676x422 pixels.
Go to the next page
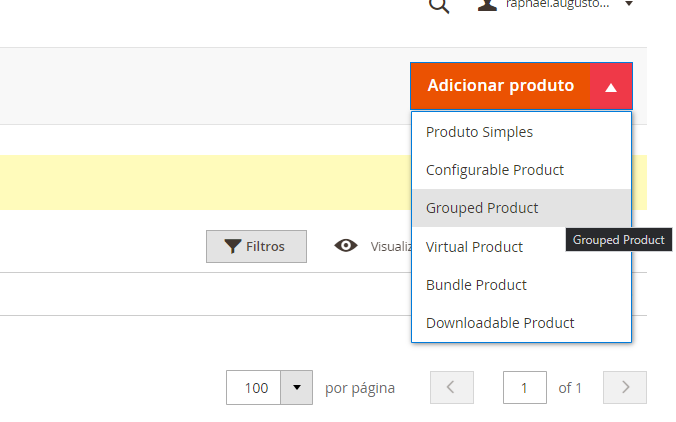pyautogui.click(x=626, y=387)
